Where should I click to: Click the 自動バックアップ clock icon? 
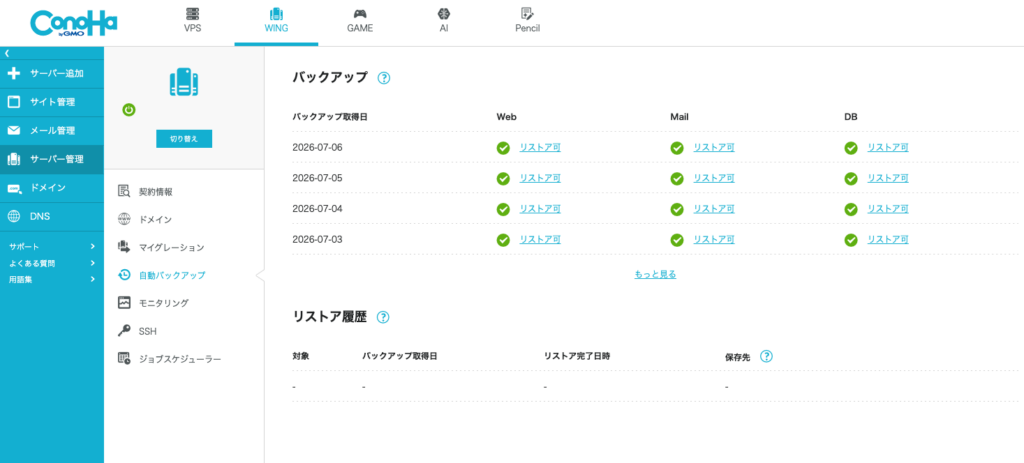click(x=124, y=275)
